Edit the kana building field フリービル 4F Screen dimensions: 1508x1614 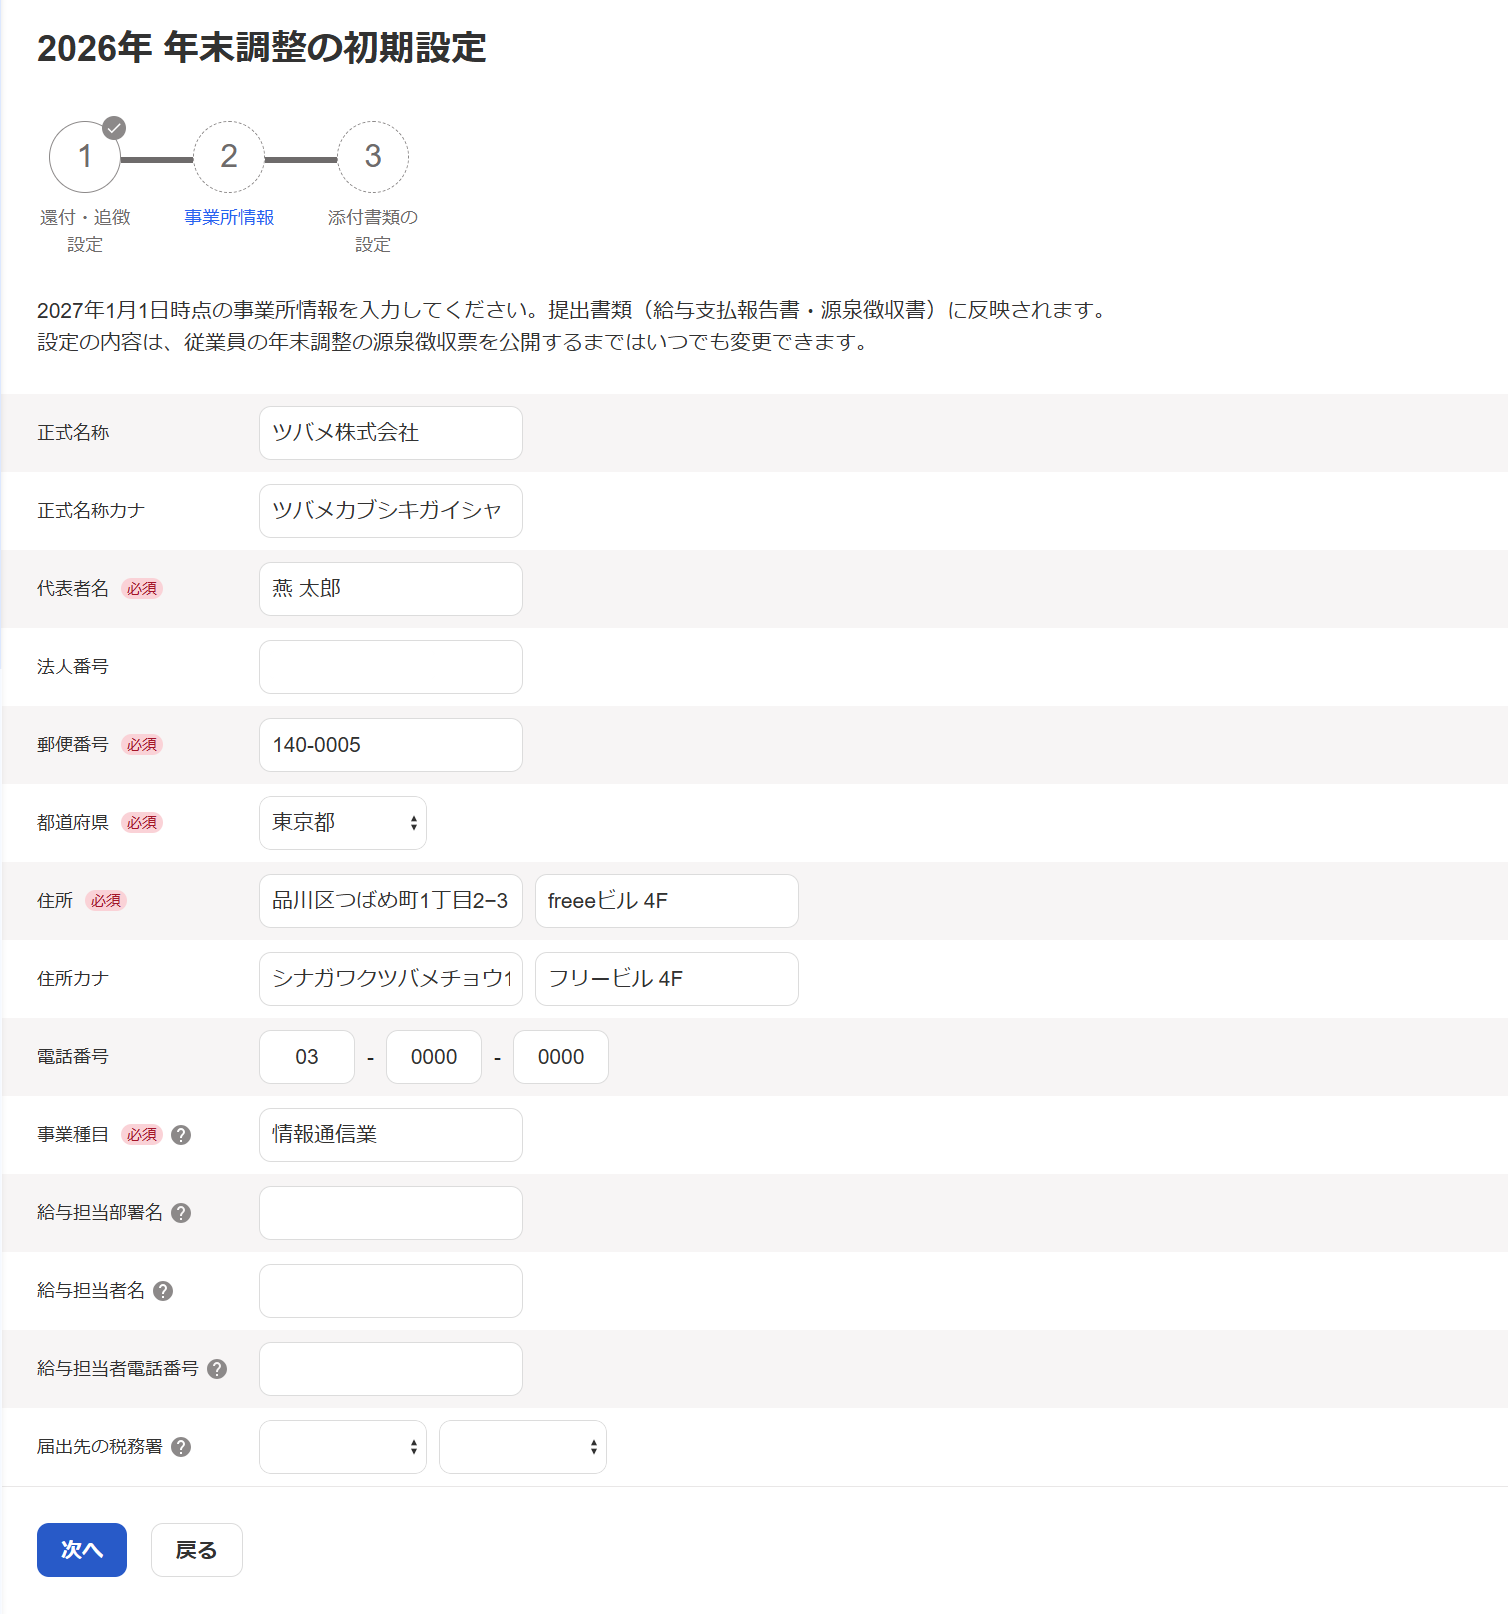(x=667, y=979)
